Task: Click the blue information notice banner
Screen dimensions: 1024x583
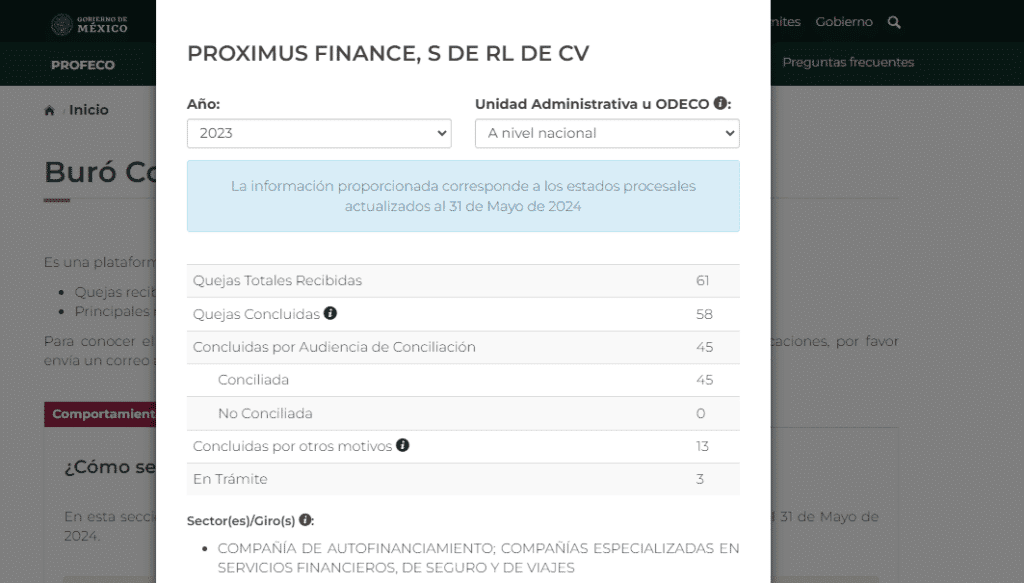Action: point(462,196)
